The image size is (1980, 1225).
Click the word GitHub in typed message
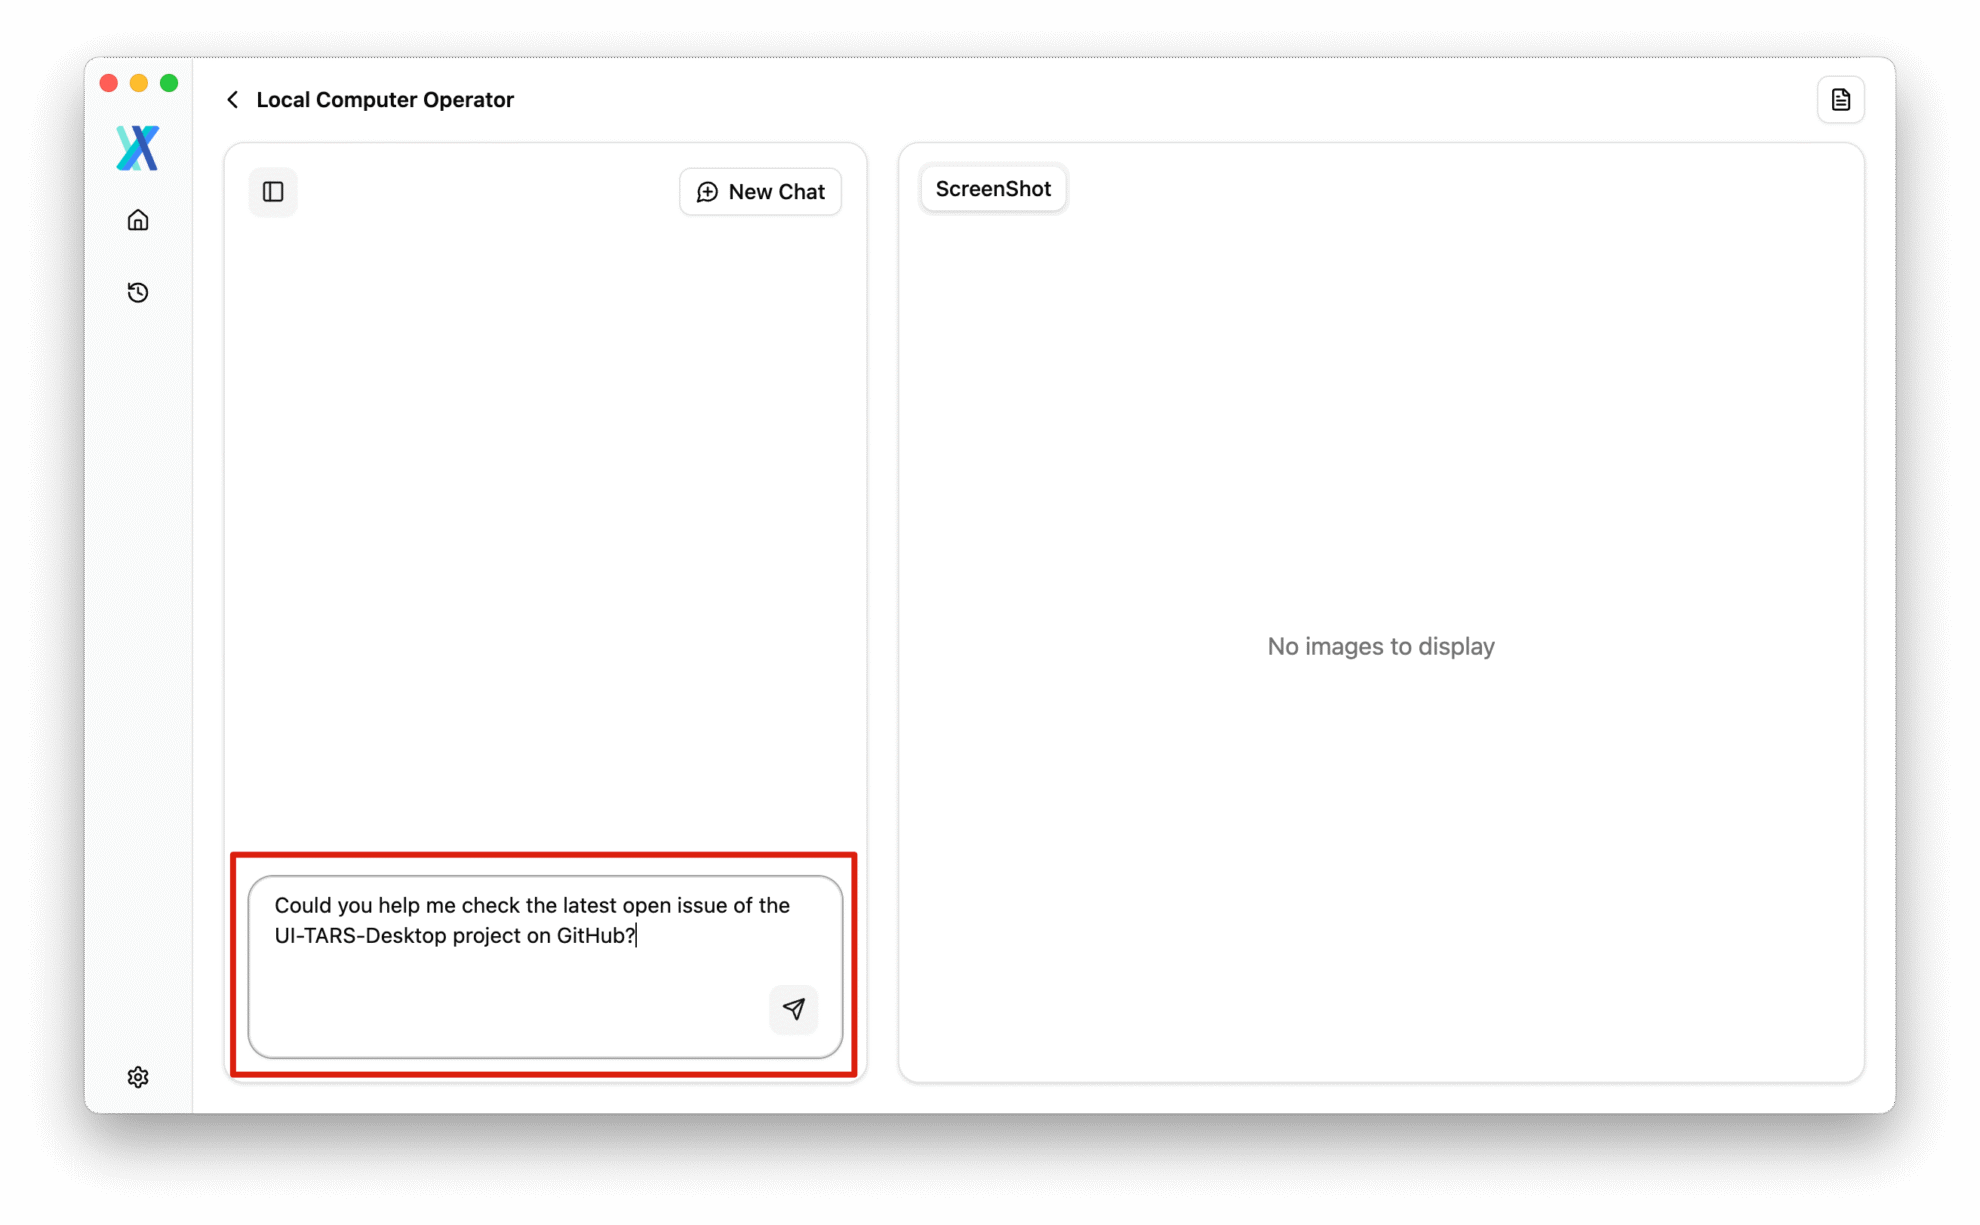[x=590, y=936]
